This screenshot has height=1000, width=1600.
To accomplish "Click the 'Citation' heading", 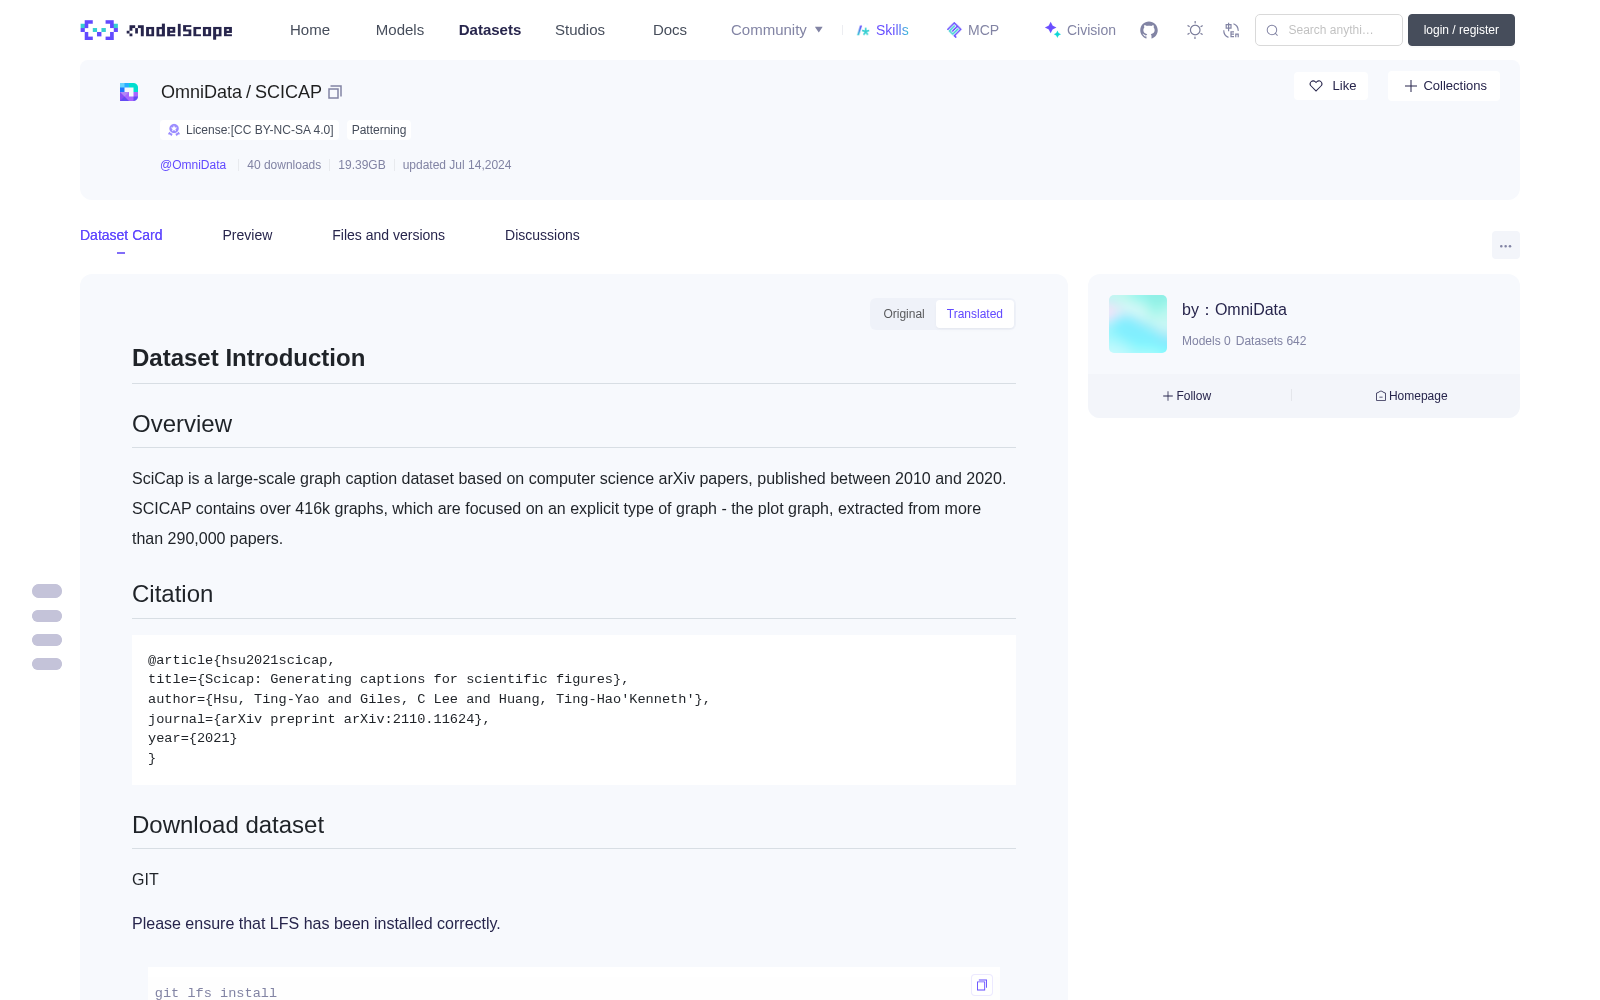I will [173, 594].
